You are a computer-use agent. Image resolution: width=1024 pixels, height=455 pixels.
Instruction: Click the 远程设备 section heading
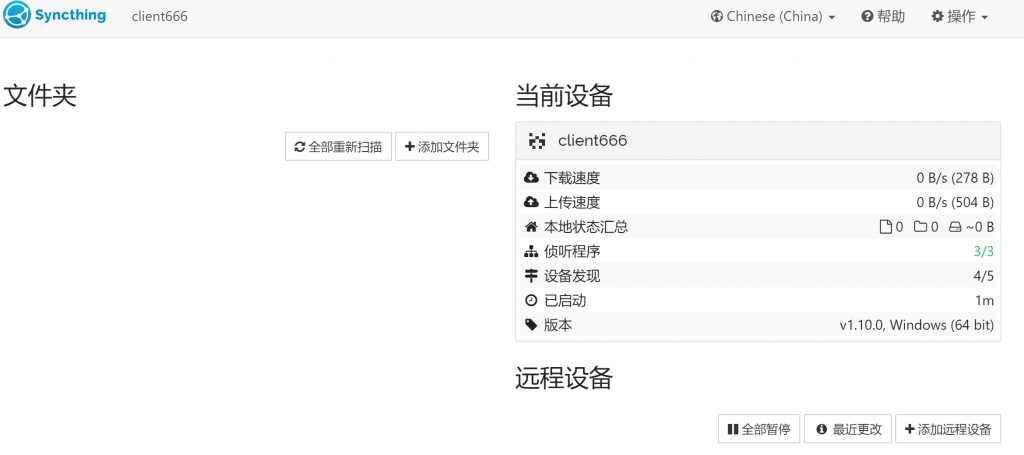pos(564,378)
